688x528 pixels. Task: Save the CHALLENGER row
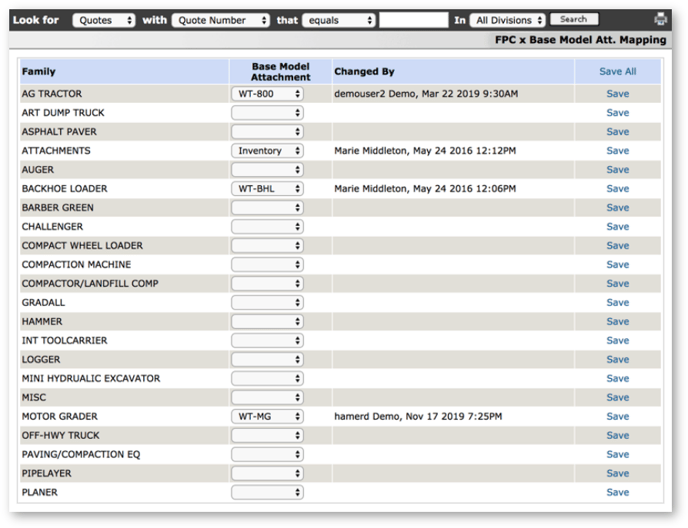617,227
